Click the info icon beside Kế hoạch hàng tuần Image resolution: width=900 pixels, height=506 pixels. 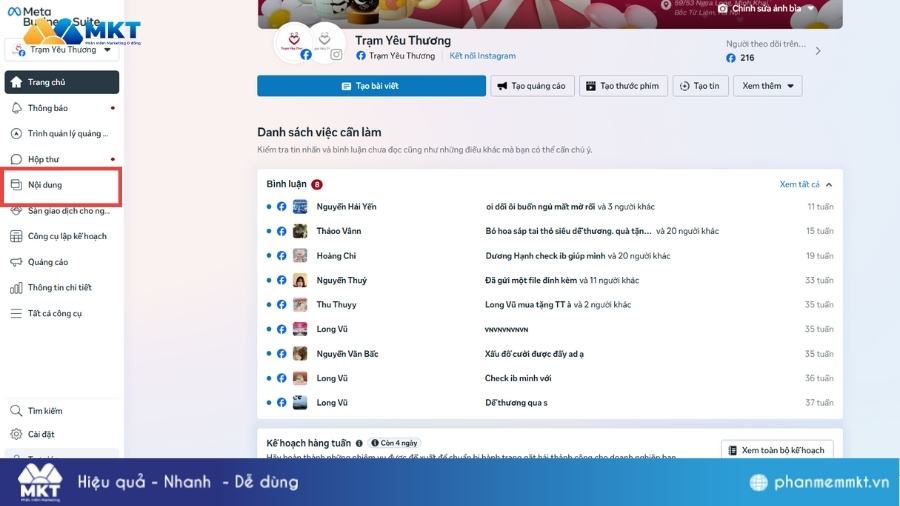point(359,443)
